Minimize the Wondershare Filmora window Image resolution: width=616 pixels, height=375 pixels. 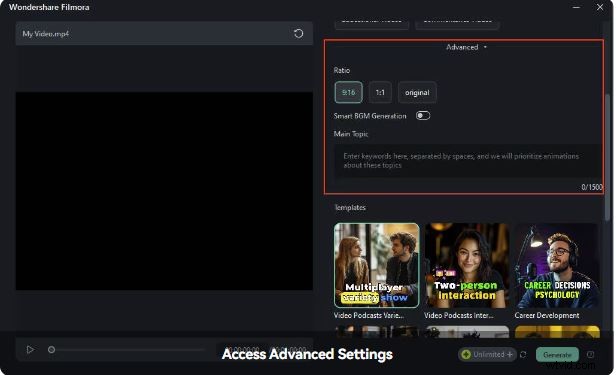[x=576, y=7]
